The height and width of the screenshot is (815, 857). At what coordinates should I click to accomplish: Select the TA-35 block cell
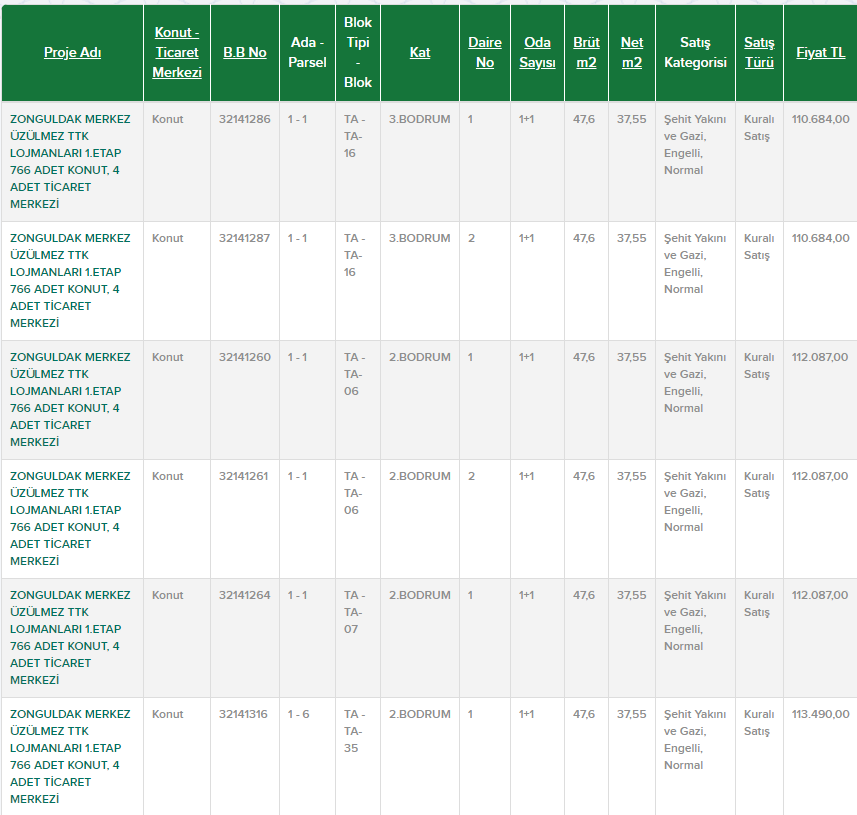[352, 731]
